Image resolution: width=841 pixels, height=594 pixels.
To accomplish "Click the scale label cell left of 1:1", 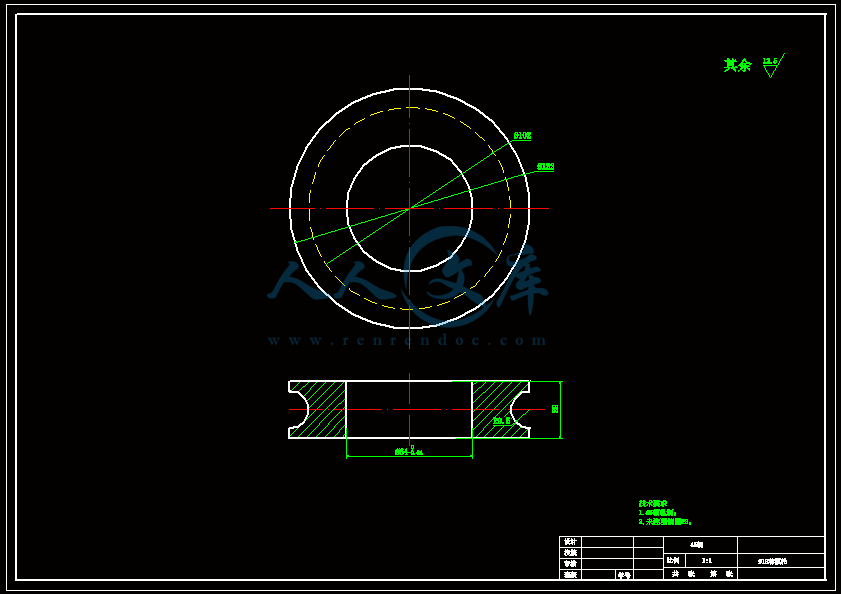I will [675, 561].
